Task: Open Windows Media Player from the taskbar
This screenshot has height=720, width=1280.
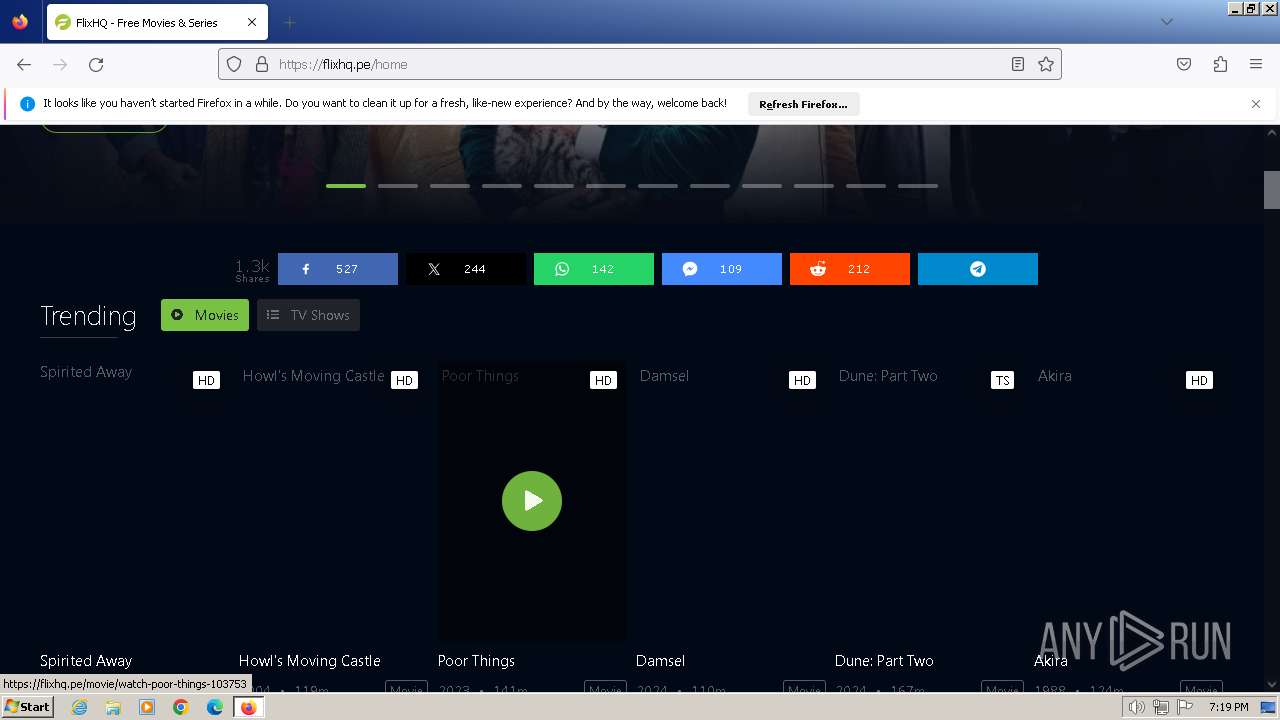Action: [147, 707]
